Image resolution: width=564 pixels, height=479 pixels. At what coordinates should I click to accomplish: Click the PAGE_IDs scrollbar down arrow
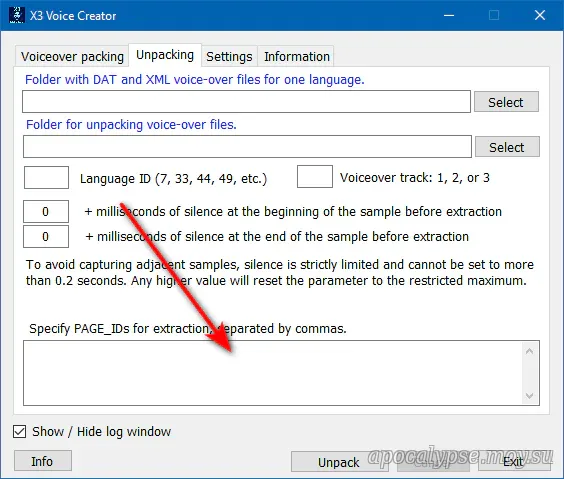(x=529, y=396)
